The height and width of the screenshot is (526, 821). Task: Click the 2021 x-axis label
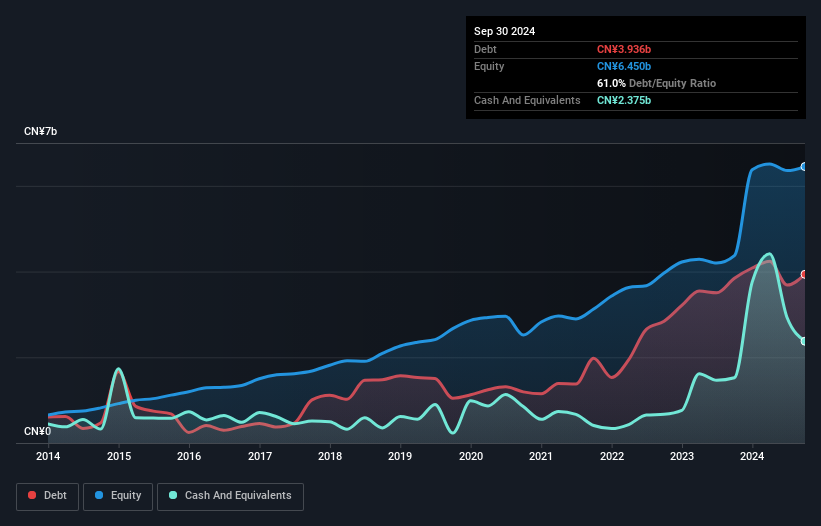(541, 456)
